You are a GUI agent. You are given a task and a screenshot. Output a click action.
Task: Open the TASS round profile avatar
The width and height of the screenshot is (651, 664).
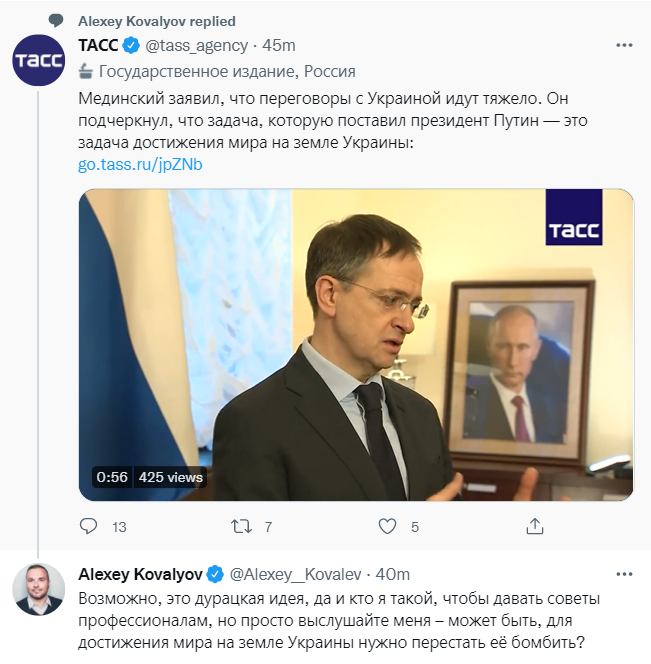coord(38,60)
